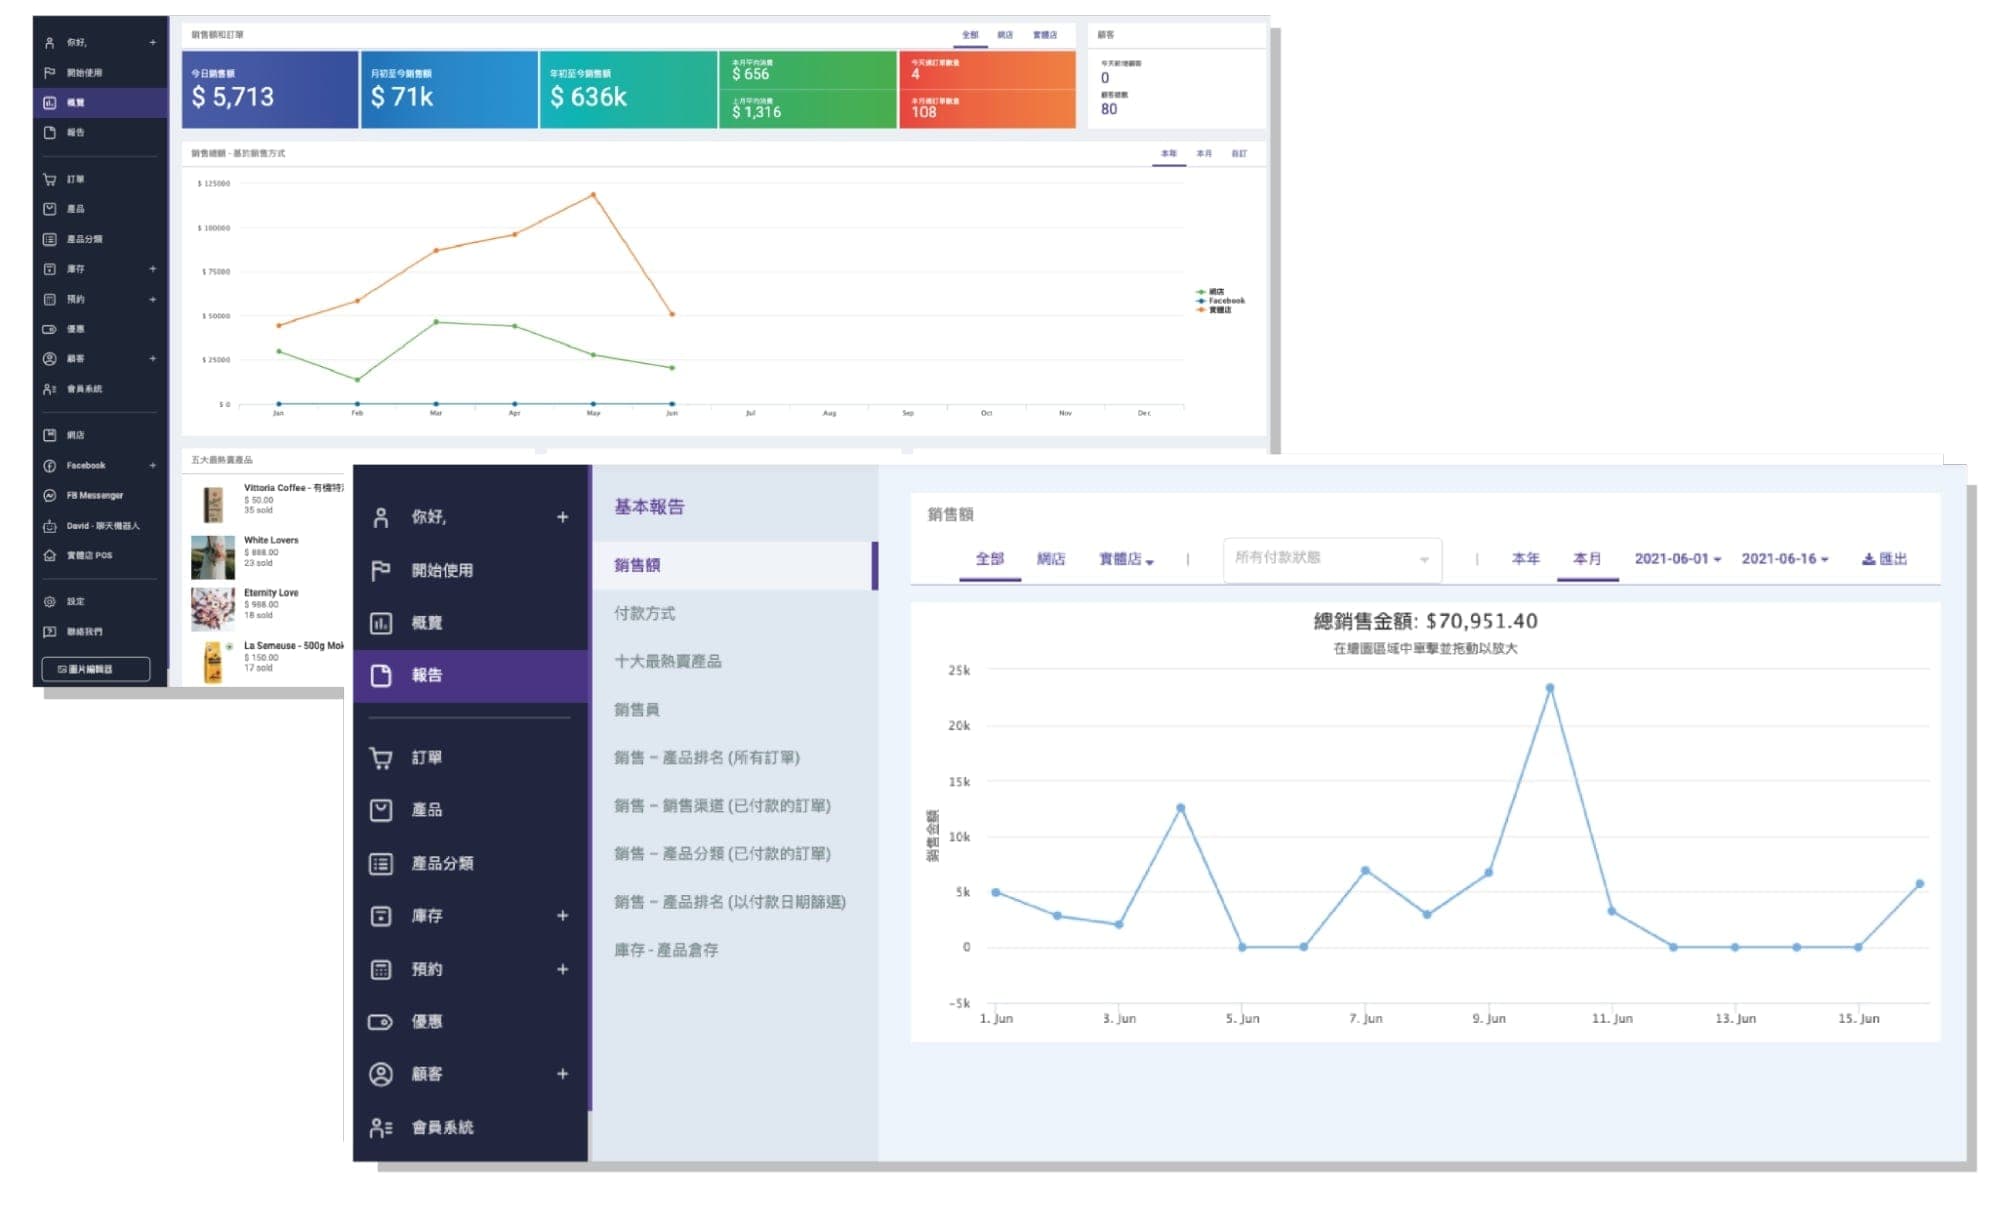This screenshot has width=1999, height=1229.
Task: Select 全部 tab in front report
Action: click(989, 559)
